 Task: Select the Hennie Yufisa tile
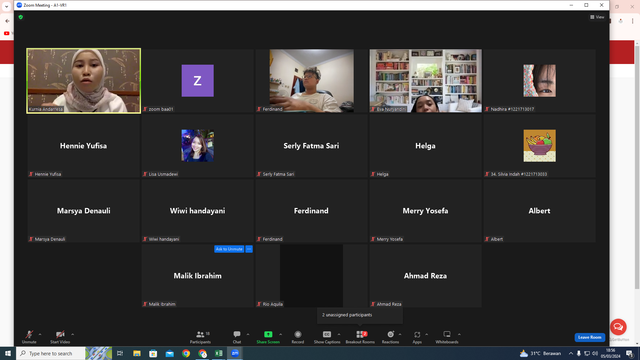(x=84, y=146)
